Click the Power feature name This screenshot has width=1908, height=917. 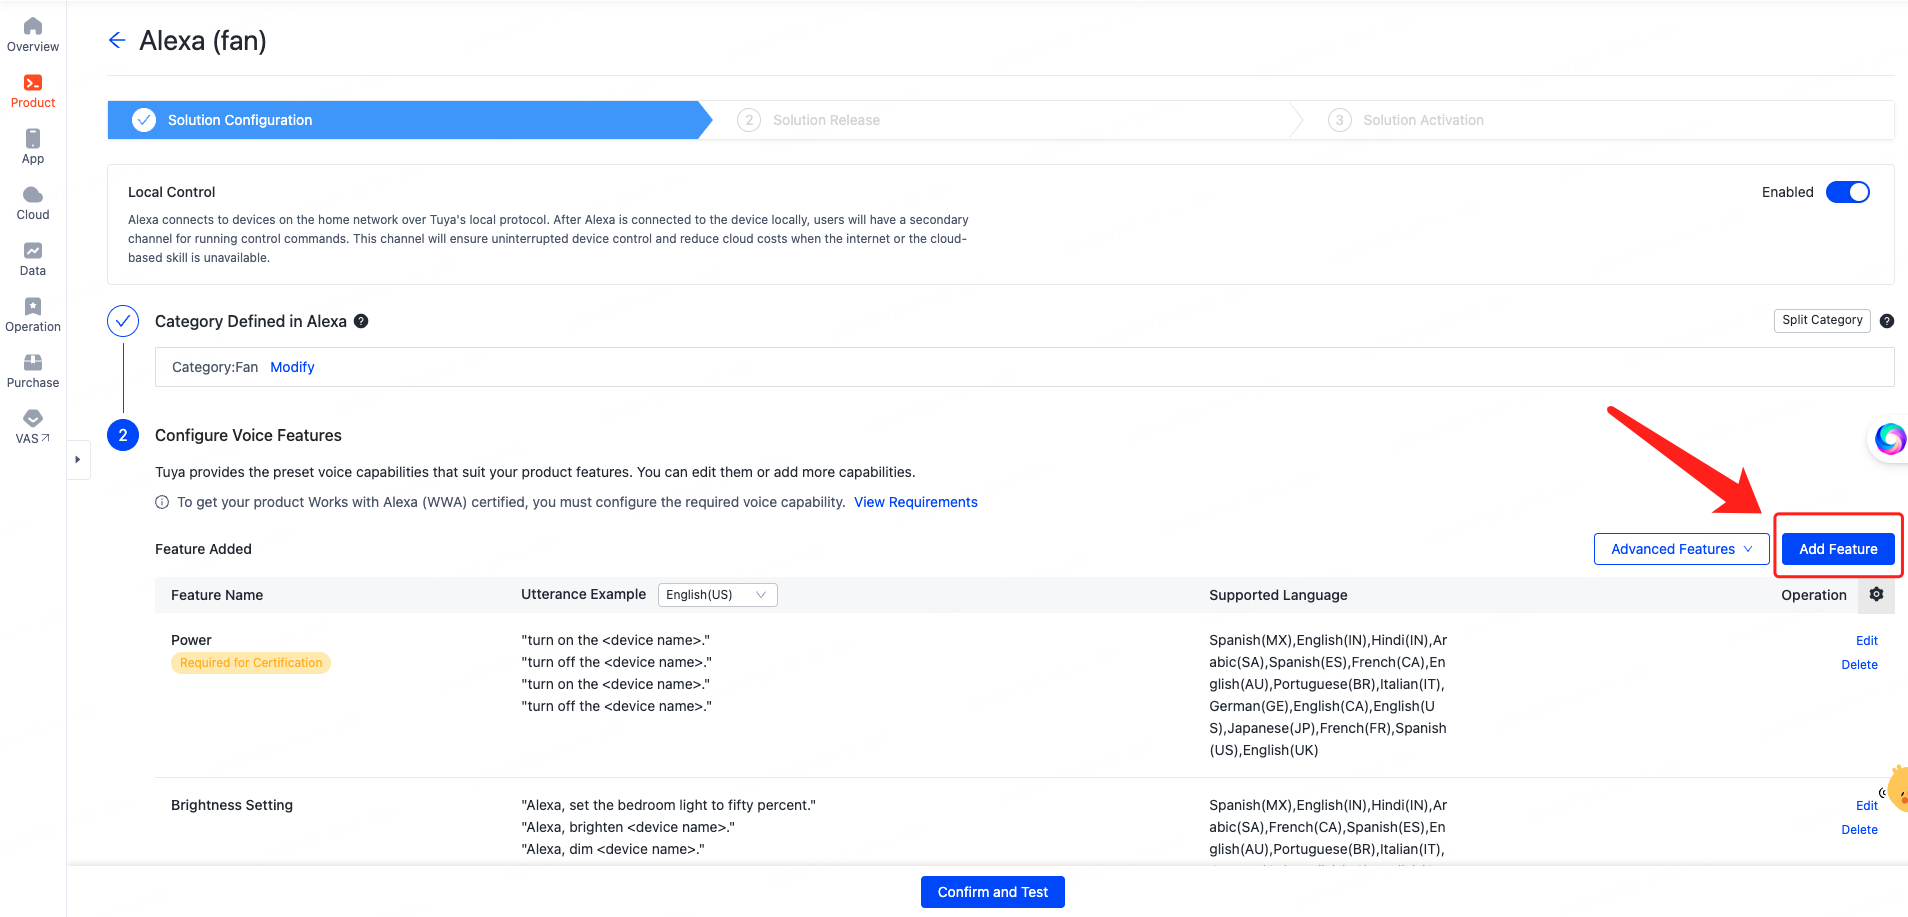pyautogui.click(x=191, y=640)
